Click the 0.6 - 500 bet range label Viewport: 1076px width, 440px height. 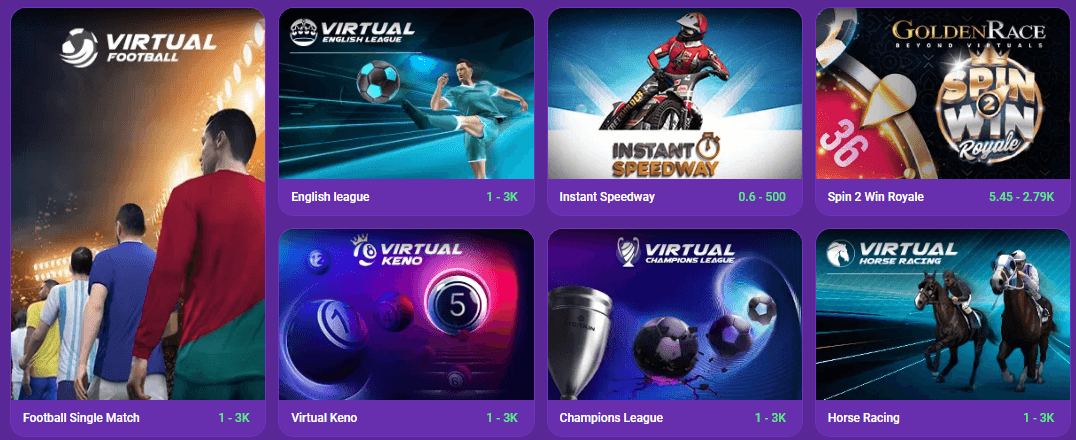click(x=762, y=197)
